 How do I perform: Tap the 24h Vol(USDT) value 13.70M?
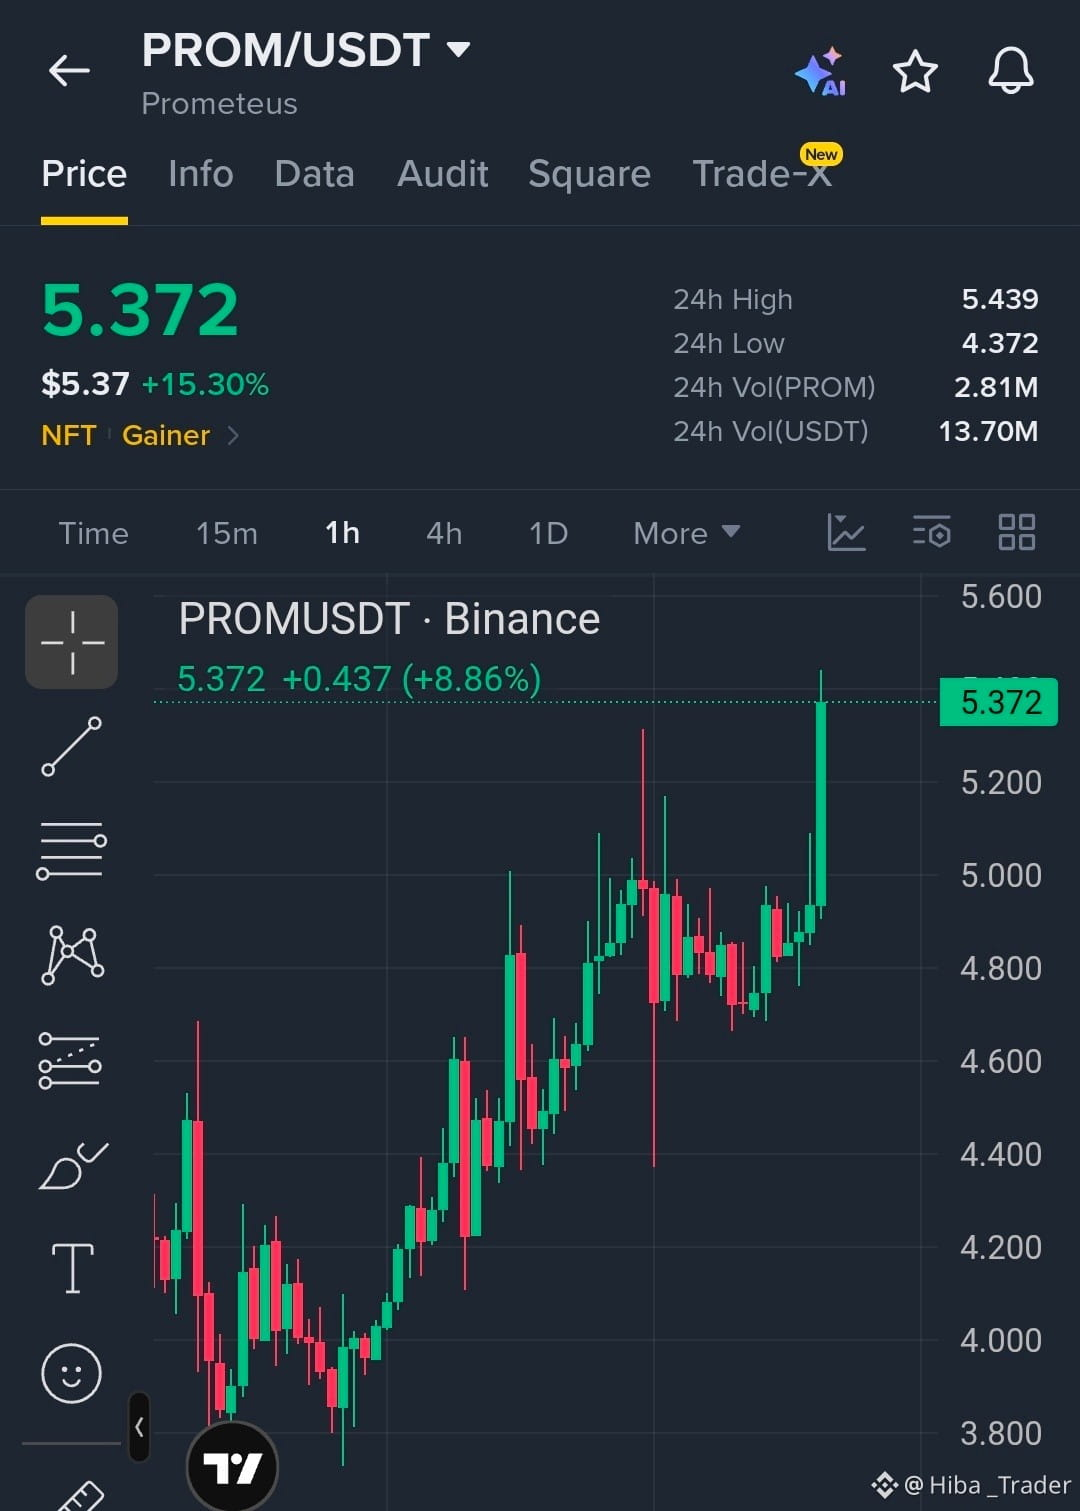pyautogui.click(x=988, y=431)
